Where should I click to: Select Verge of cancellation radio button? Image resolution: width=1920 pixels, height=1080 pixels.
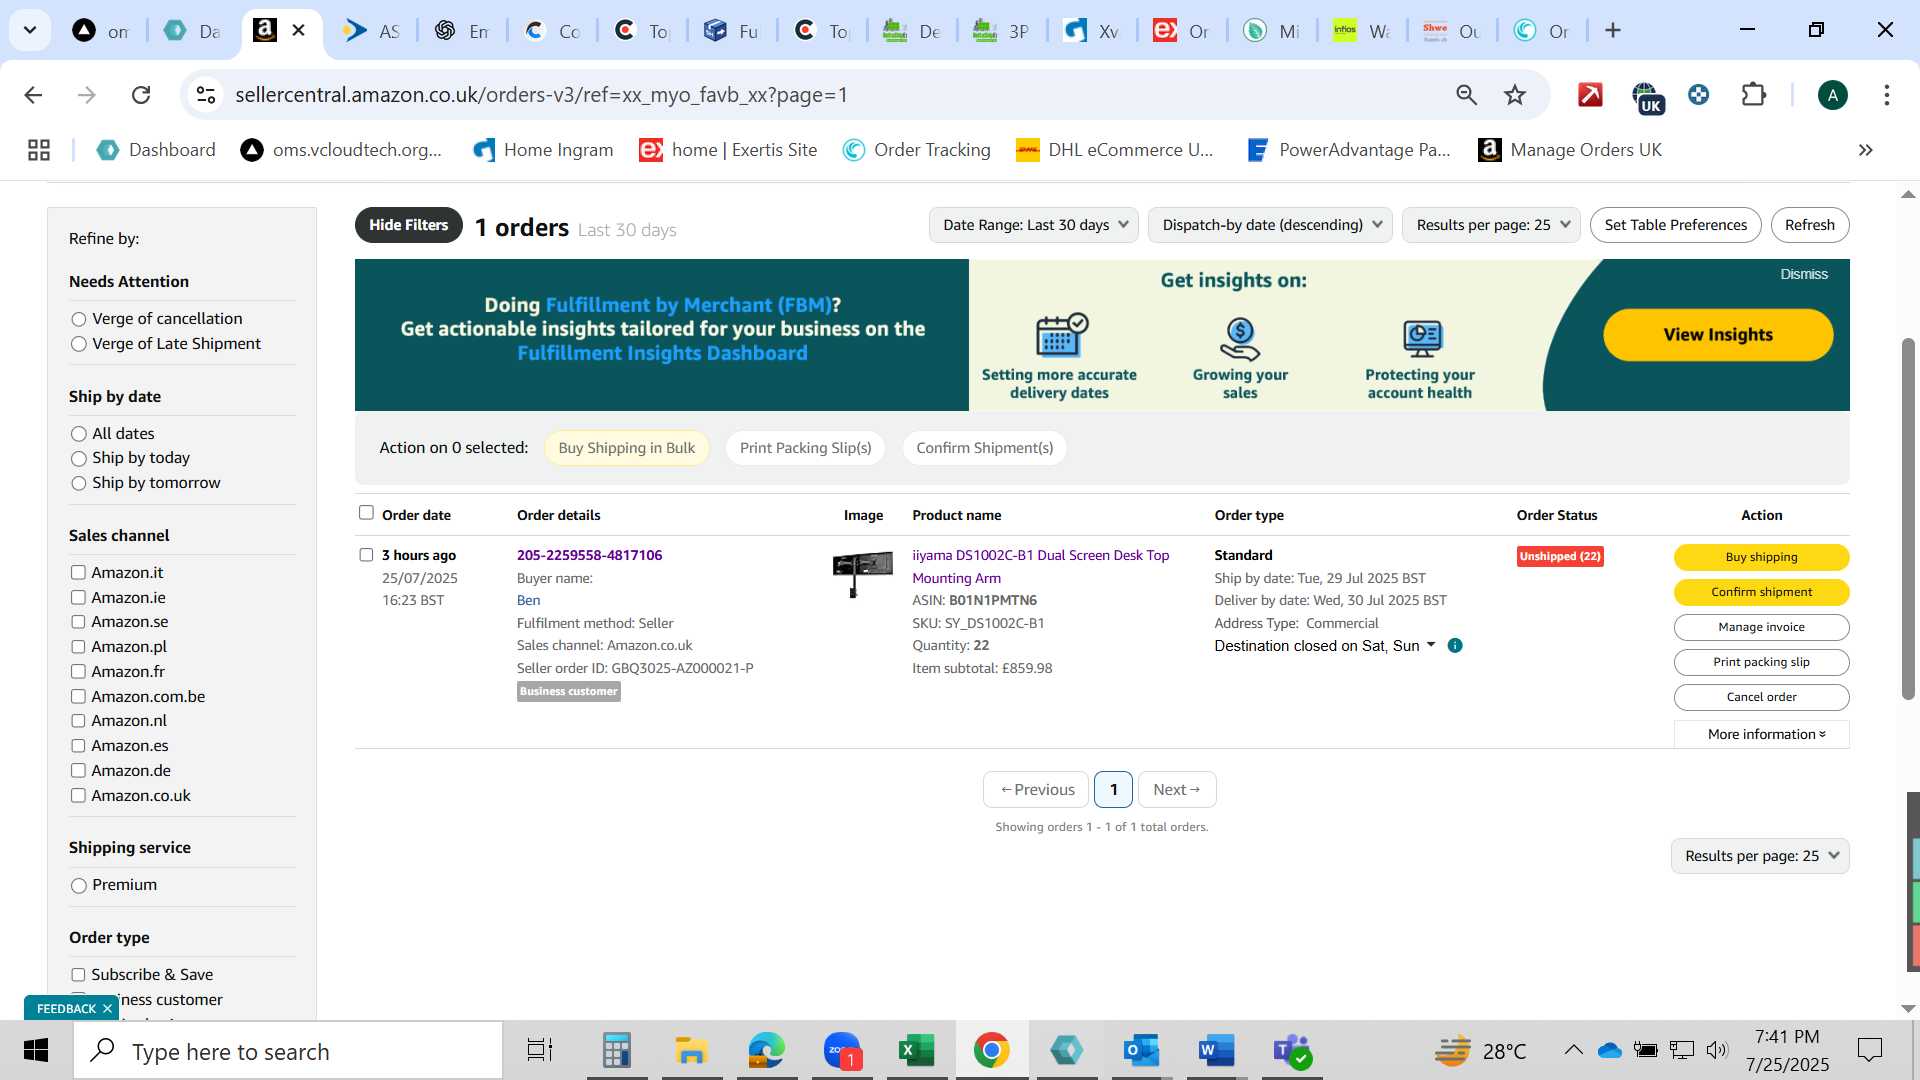coord(79,320)
